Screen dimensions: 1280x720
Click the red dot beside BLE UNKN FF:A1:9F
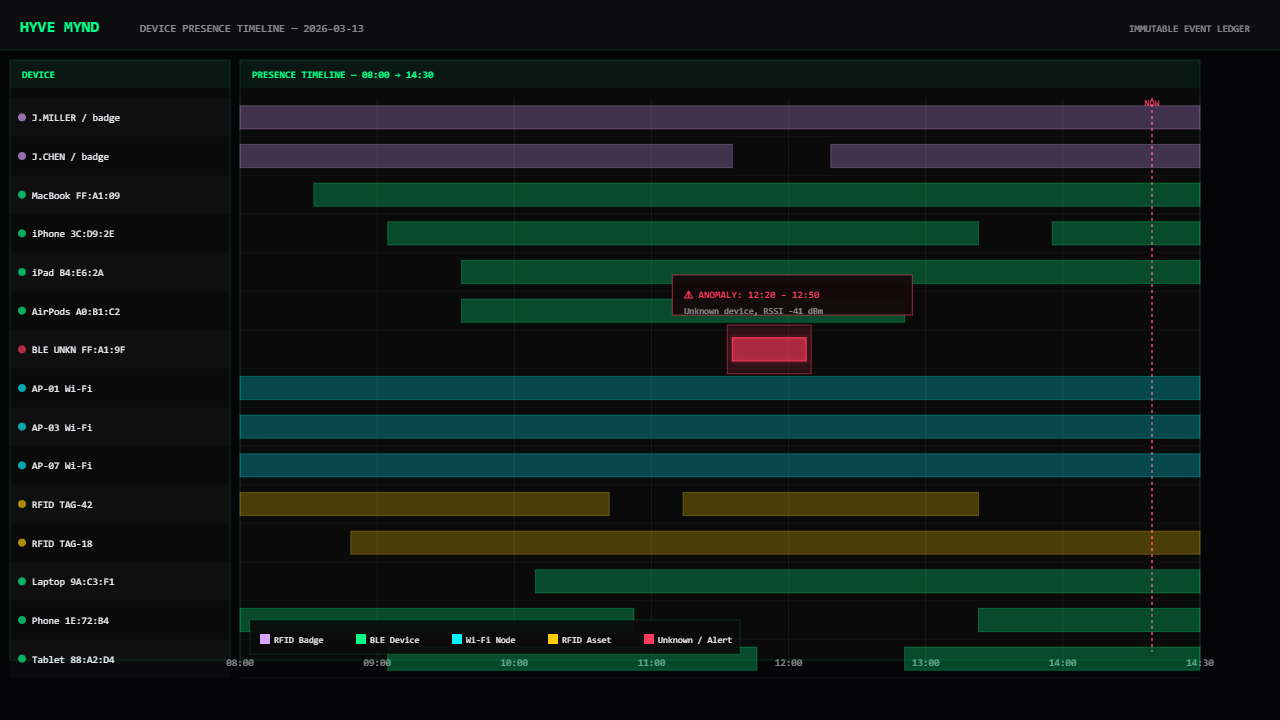click(x=22, y=350)
